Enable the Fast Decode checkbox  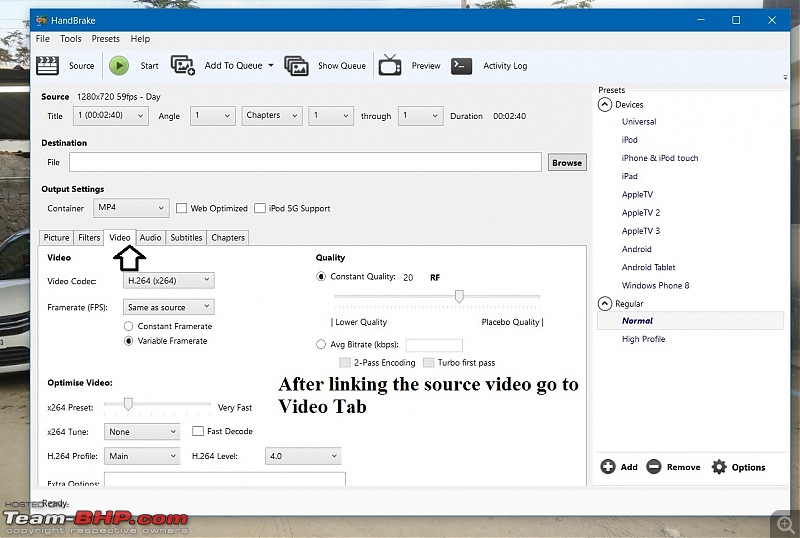[198, 431]
